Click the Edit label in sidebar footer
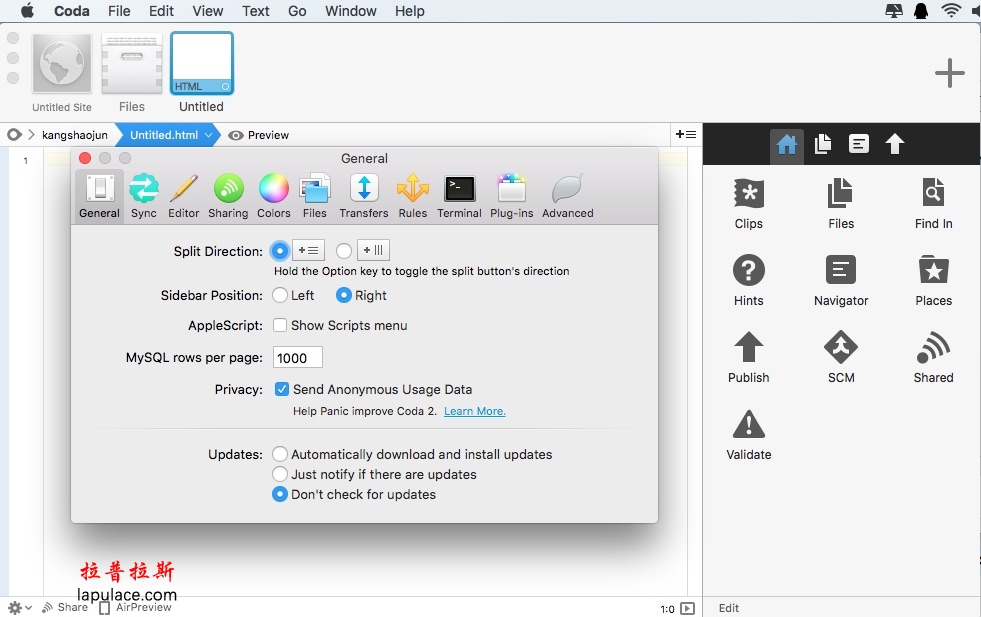The image size is (981, 617). (x=728, y=608)
